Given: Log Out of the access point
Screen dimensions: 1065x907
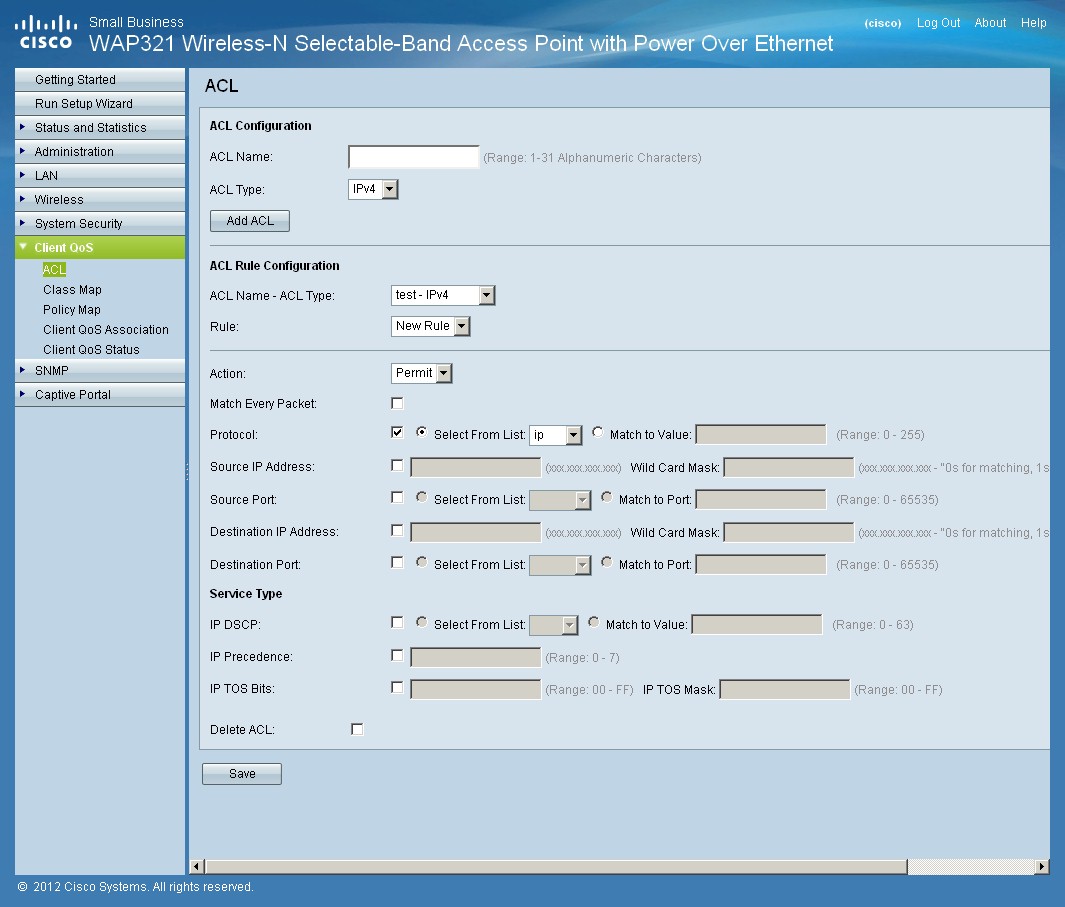Looking at the screenshot, I should [x=938, y=22].
